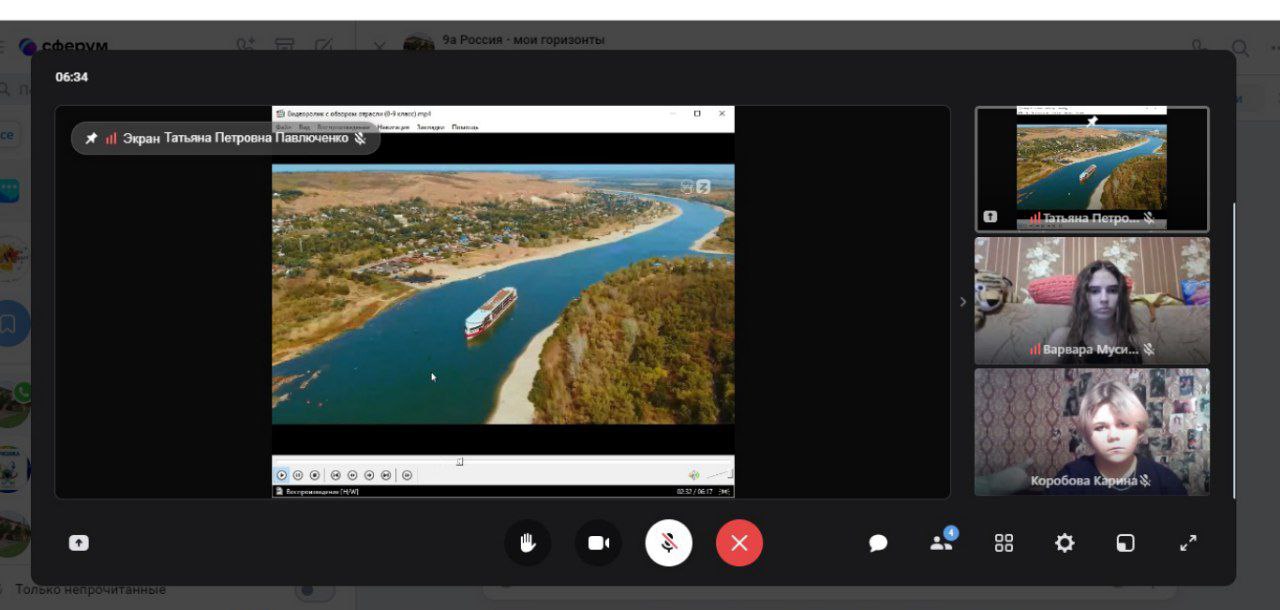Screen dimensions: 1280x610
Task: Open the Воспроизведение menu in shared player
Action: [344, 127]
